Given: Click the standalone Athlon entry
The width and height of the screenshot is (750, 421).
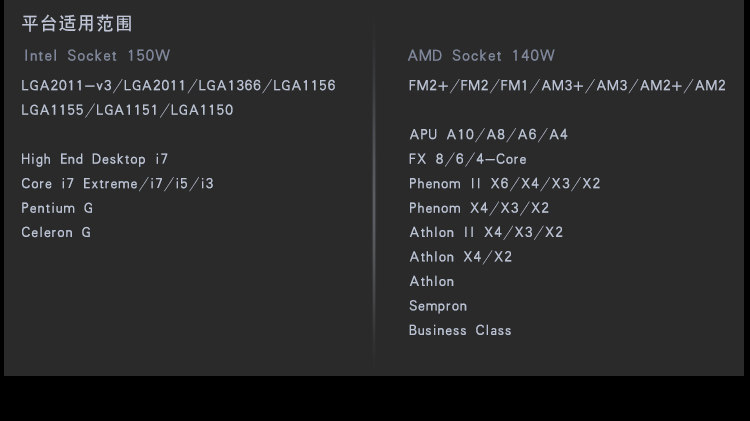Looking at the screenshot, I should (431, 281).
